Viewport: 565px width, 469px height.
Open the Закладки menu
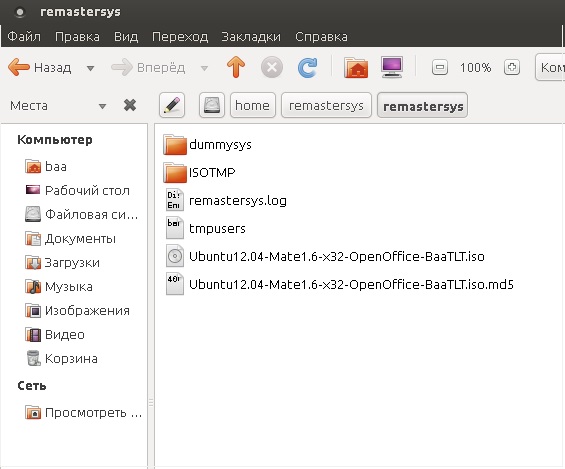point(251,37)
